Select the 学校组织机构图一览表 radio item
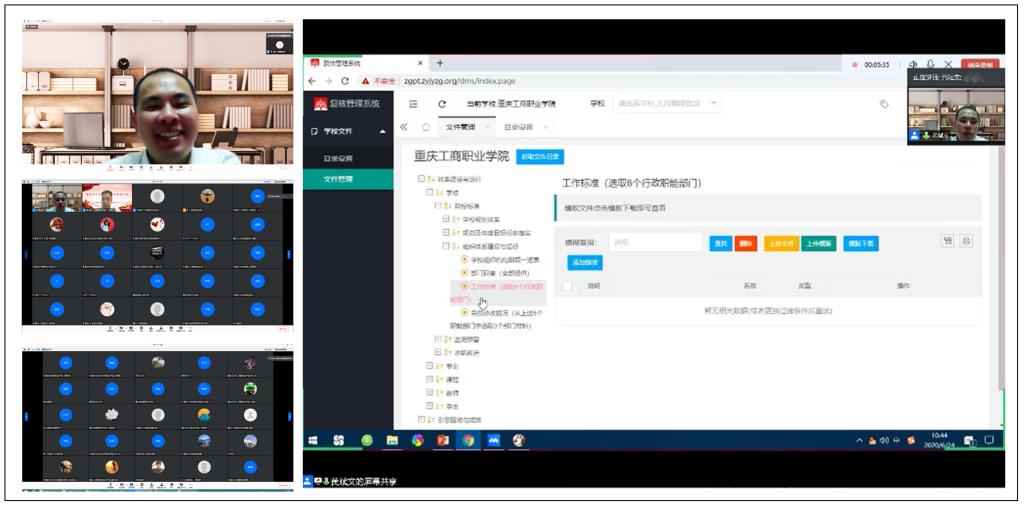Image resolution: width=1024 pixels, height=507 pixels. 465,259
